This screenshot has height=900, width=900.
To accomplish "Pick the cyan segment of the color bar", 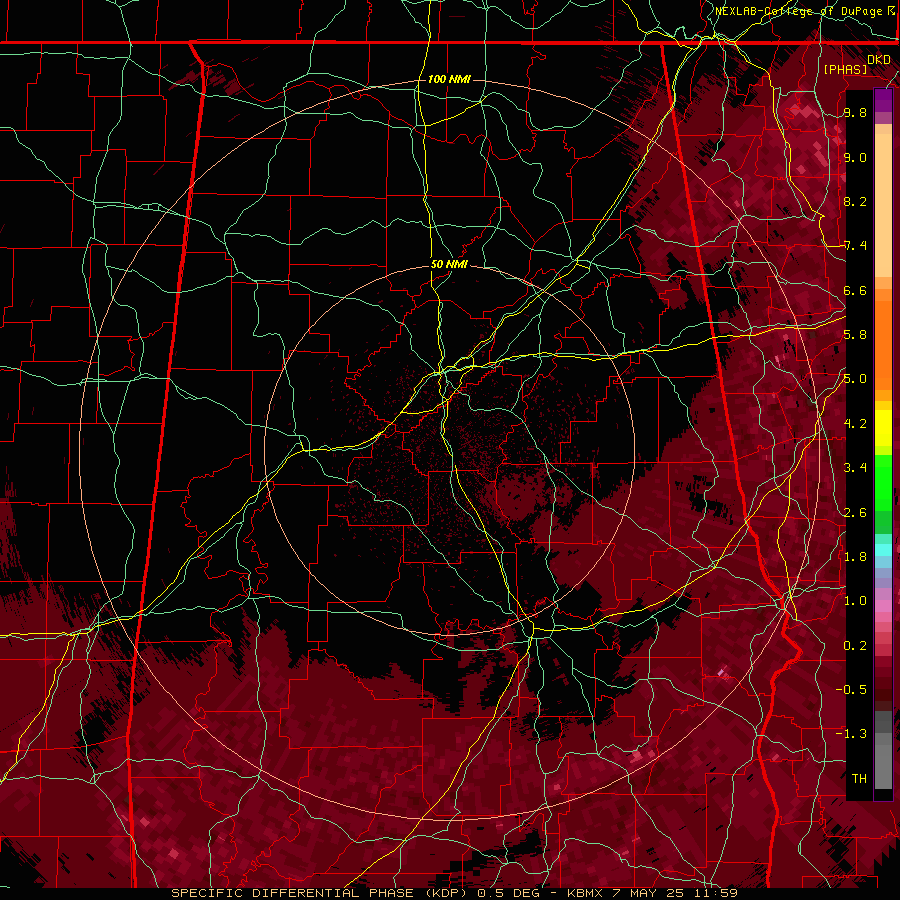I will point(883,550).
